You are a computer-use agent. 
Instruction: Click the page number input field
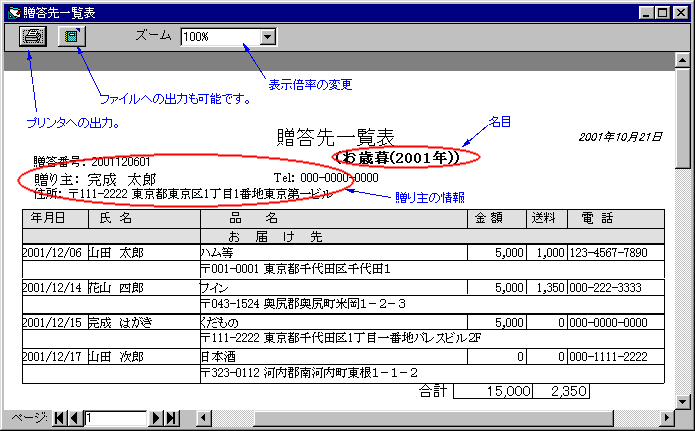116,418
